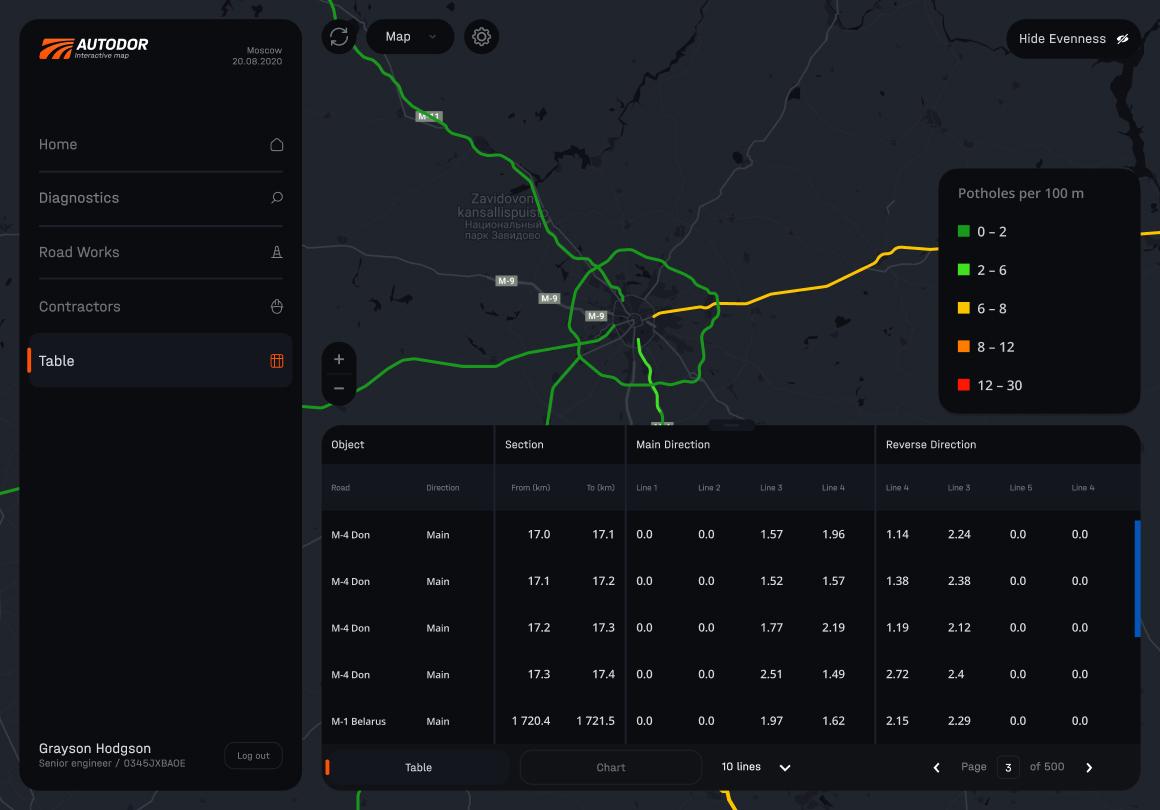Open Home in the sidebar

(161, 144)
